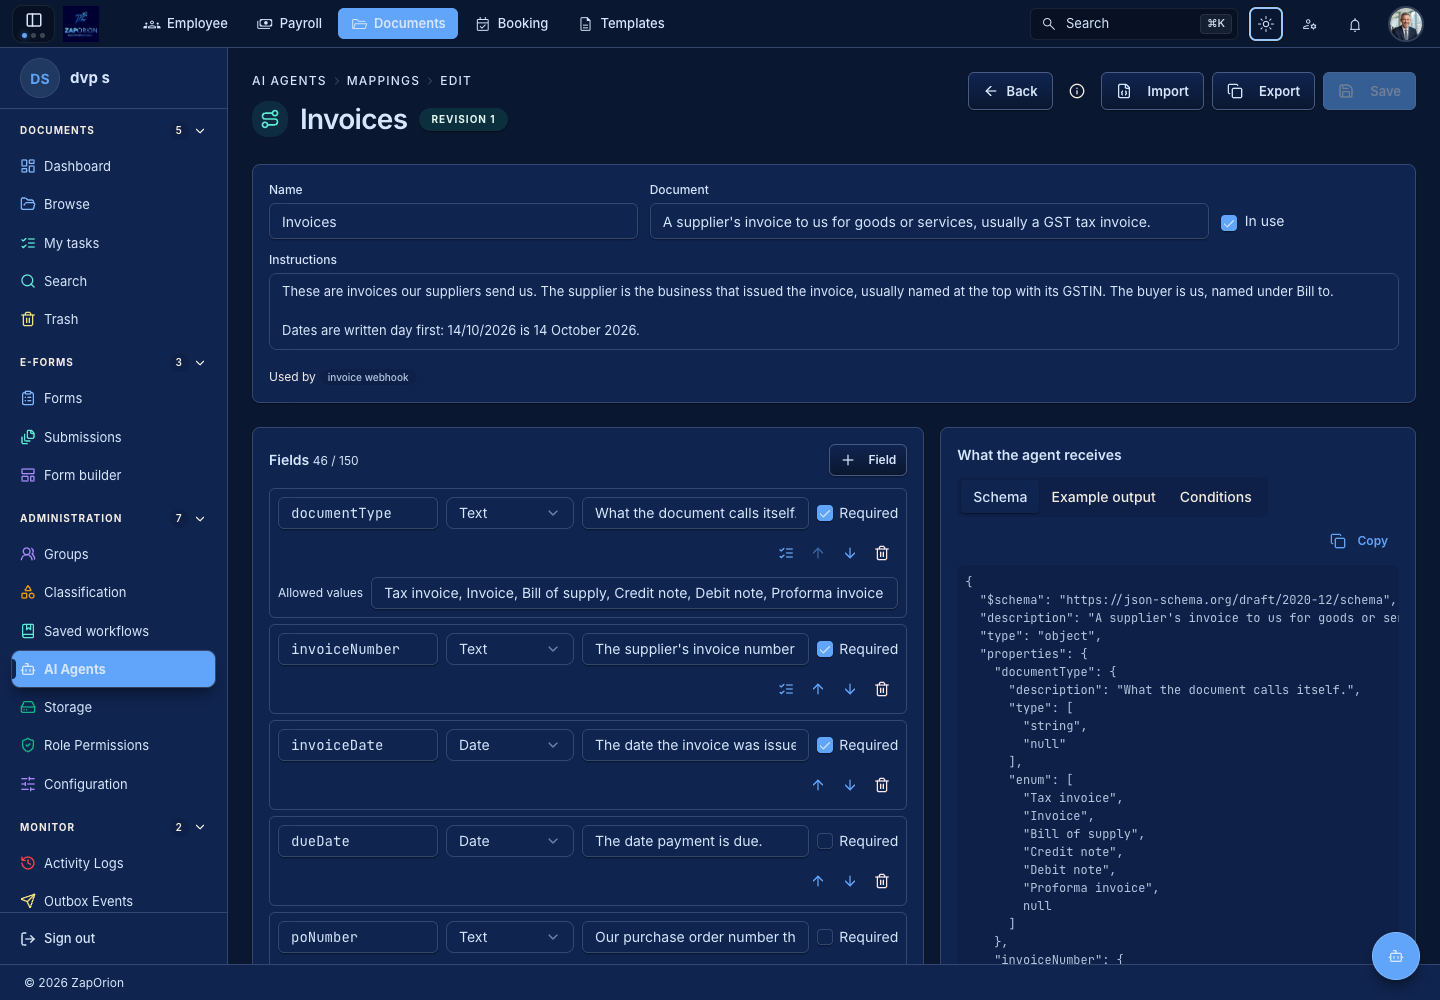Click the info icon beside Back
The height and width of the screenshot is (1000, 1440).
(x=1077, y=91)
